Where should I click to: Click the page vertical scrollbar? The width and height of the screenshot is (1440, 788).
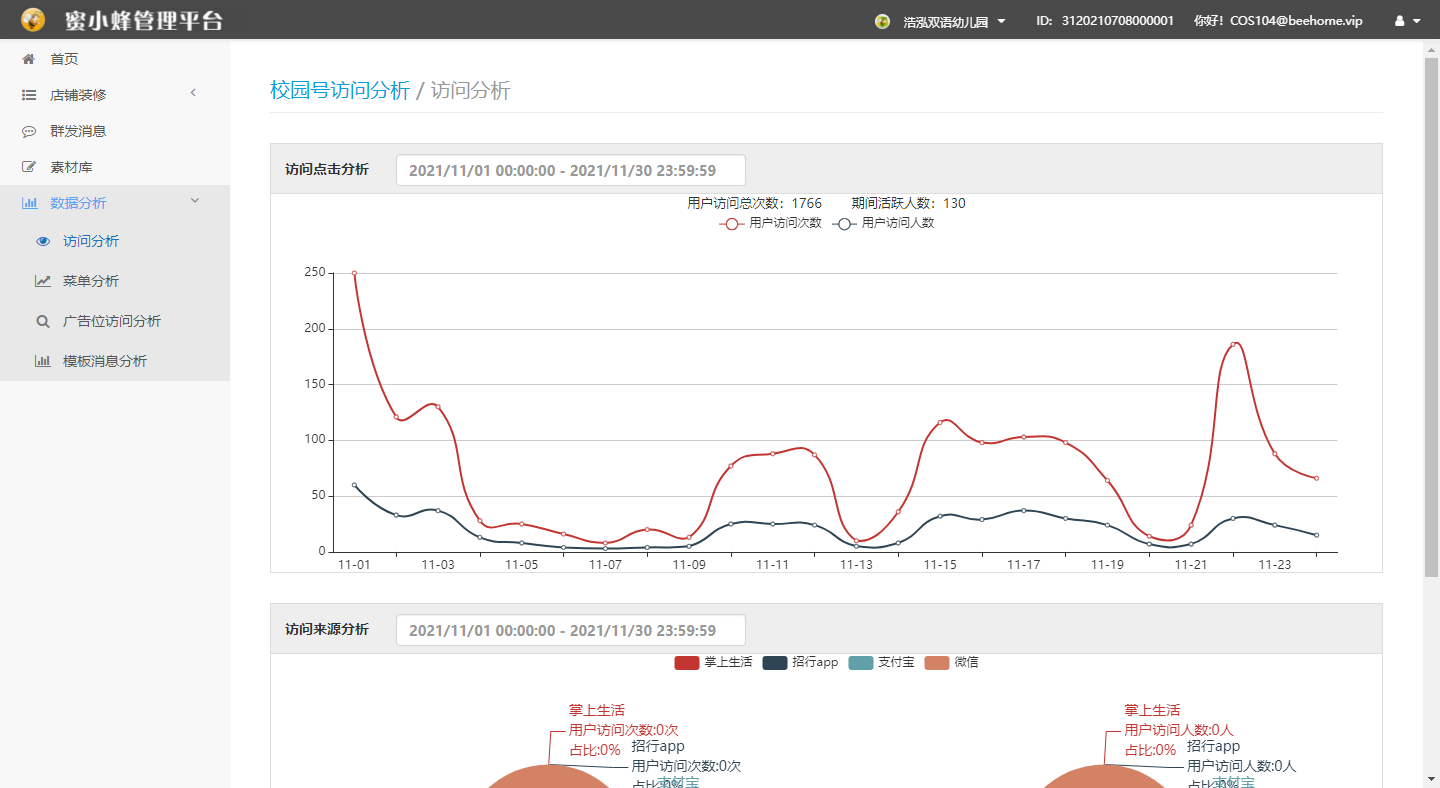pyautogui.click(x=1431, y=317)
